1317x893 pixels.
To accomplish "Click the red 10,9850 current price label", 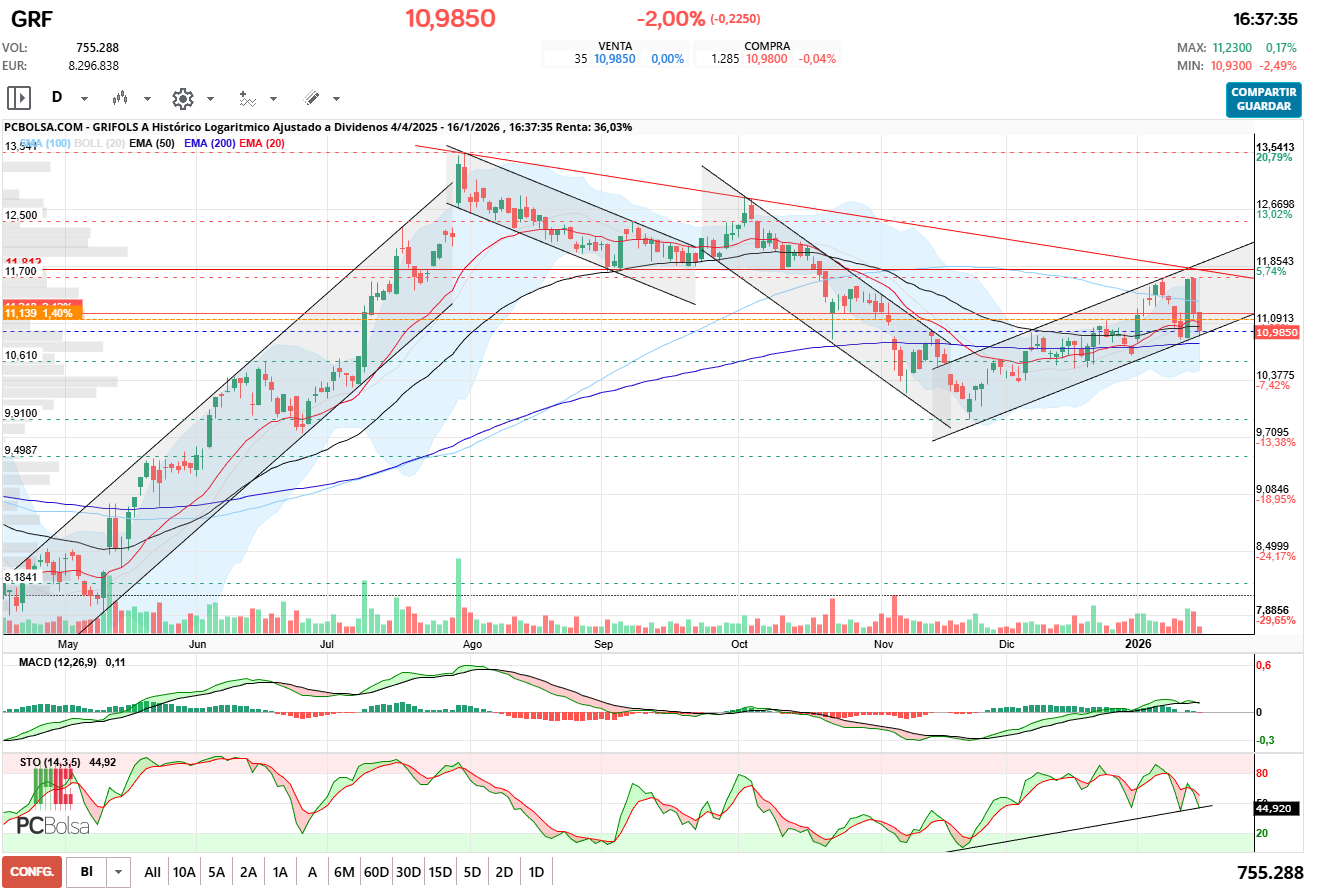I will tap(1275, 332).
